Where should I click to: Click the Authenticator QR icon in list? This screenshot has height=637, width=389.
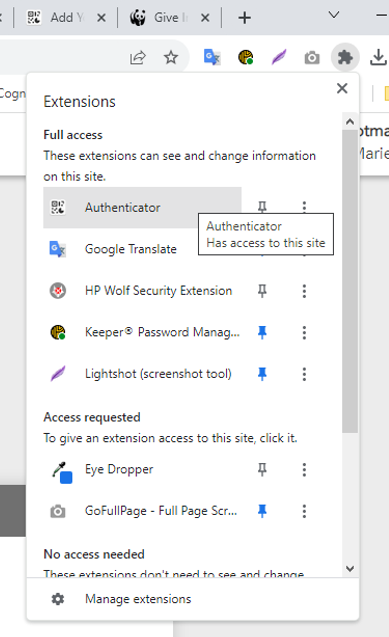point(58,207)
